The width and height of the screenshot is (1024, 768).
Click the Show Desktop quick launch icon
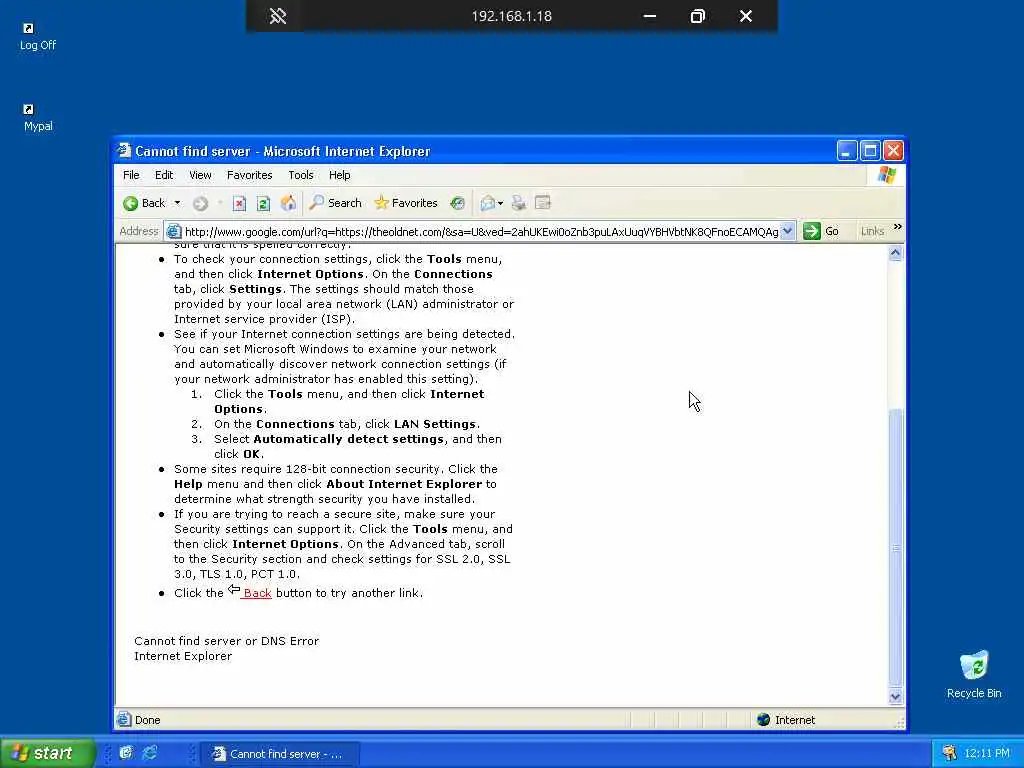[x=126, y=753]
